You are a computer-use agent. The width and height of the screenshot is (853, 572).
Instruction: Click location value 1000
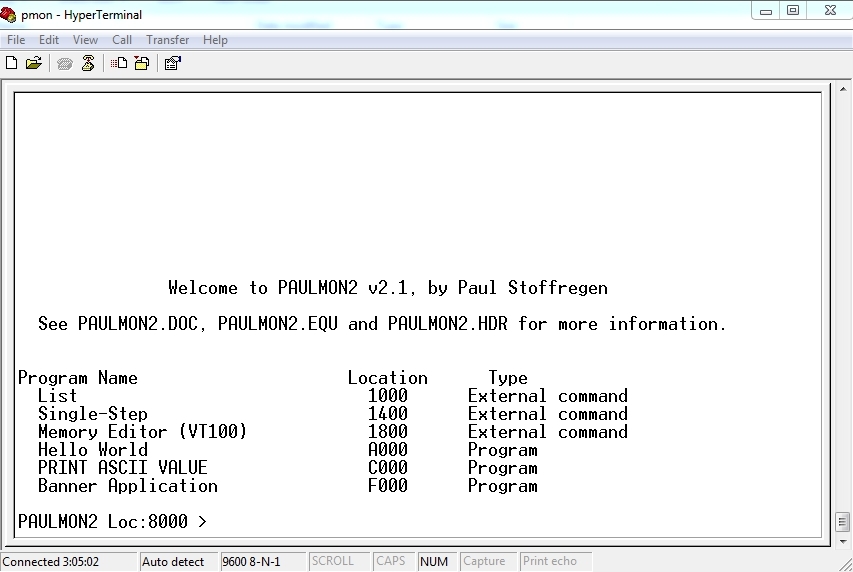388,396
